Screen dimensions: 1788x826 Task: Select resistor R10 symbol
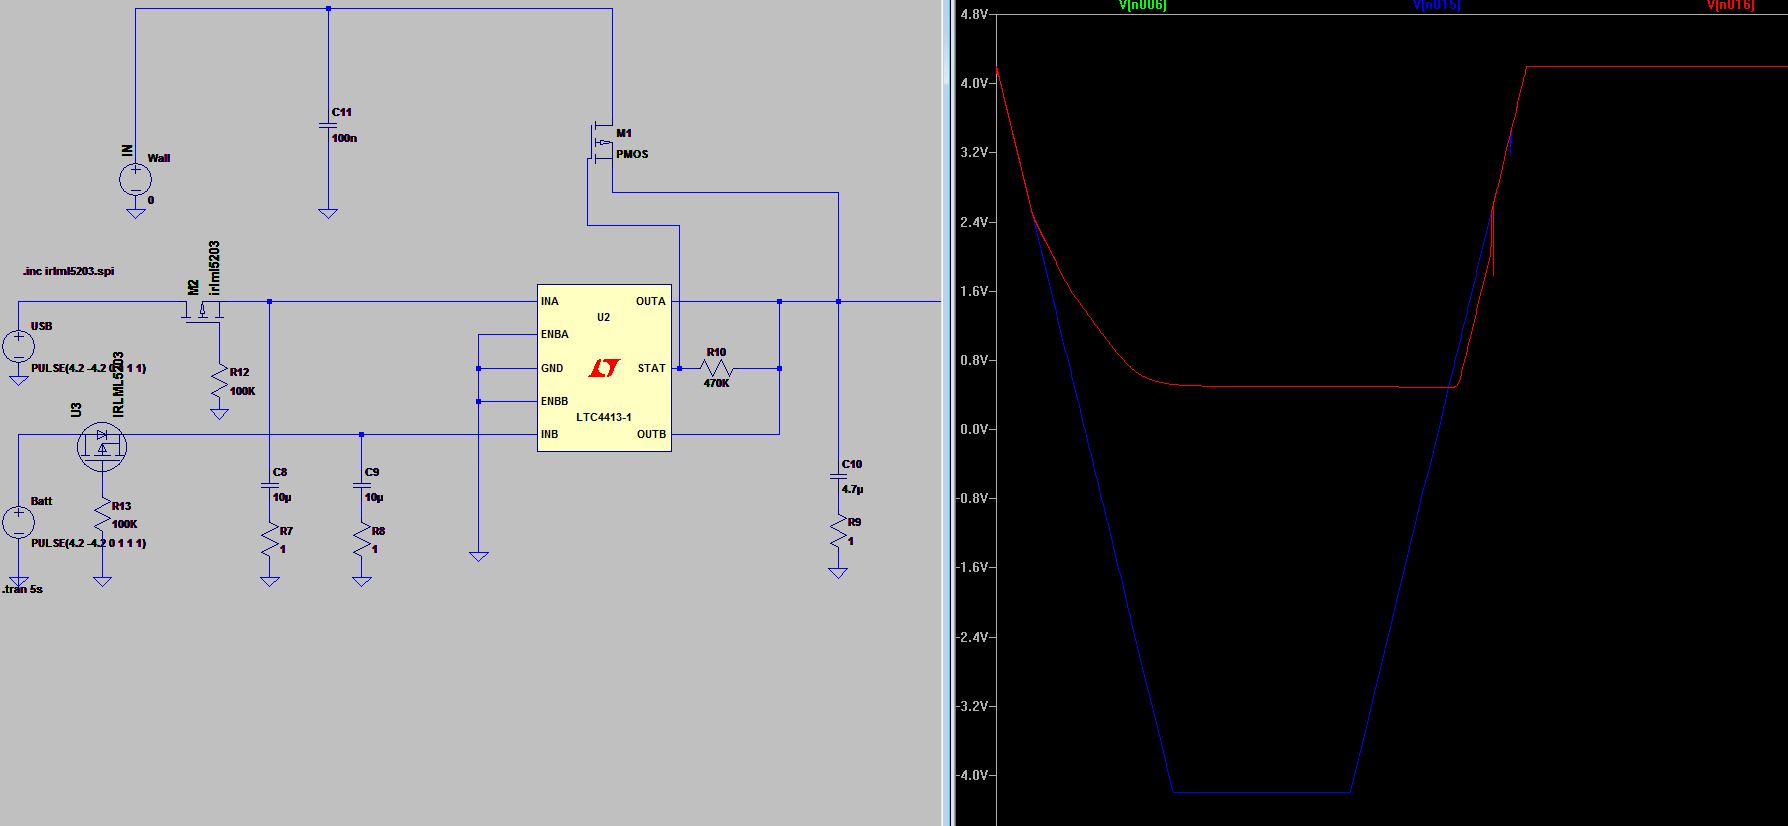point(716,368)
